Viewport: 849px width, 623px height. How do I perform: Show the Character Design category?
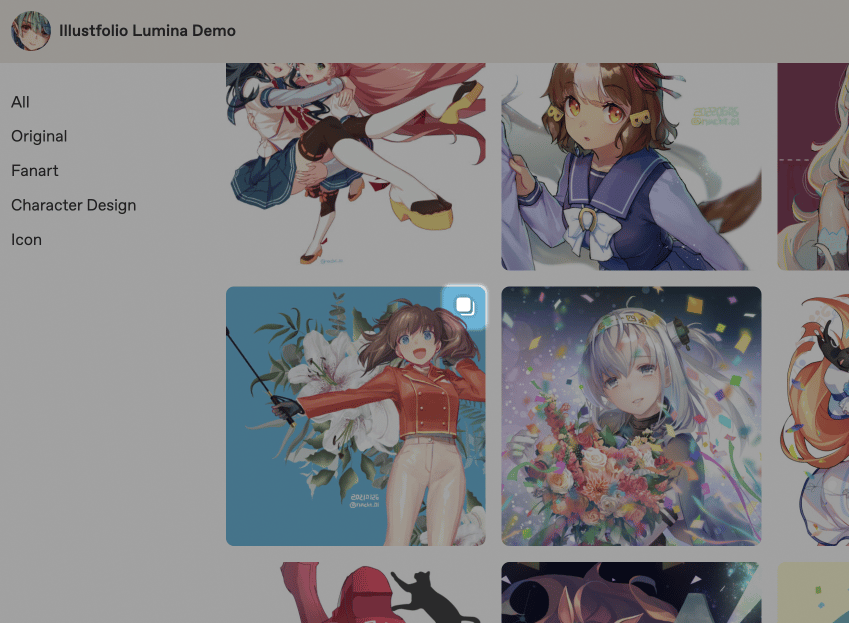pyautogui.click(x=74, y=205)
